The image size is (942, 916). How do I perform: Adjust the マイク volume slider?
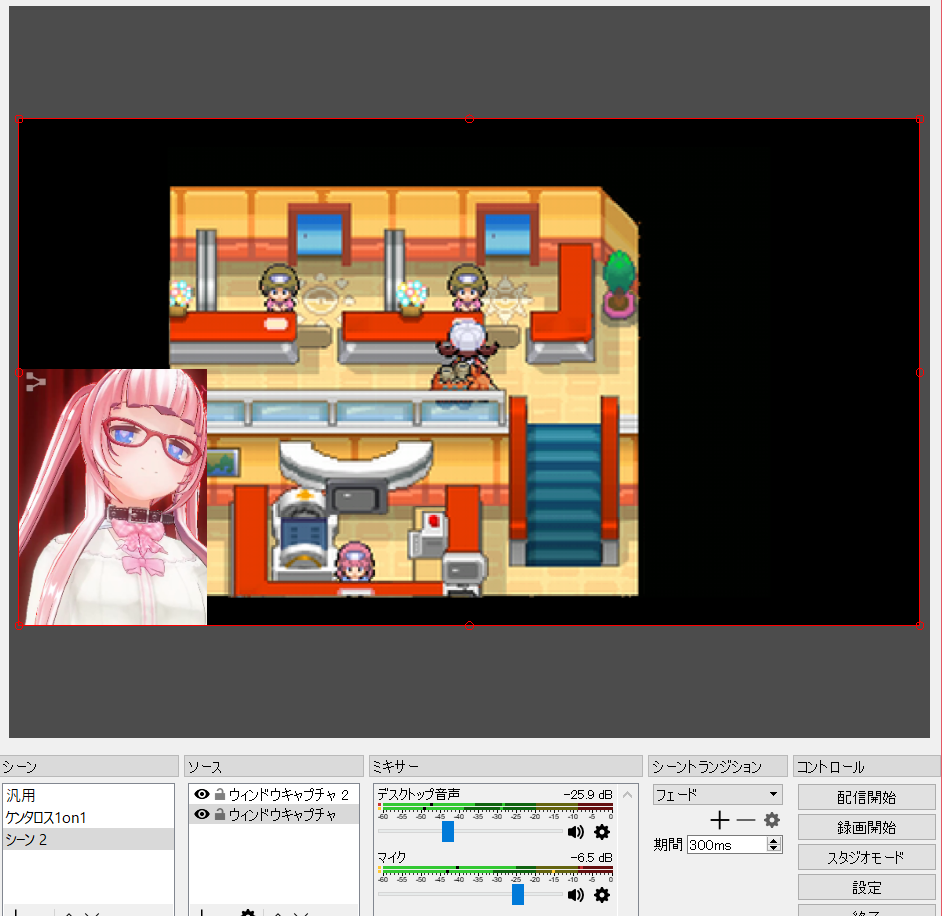tap(518, 894)
